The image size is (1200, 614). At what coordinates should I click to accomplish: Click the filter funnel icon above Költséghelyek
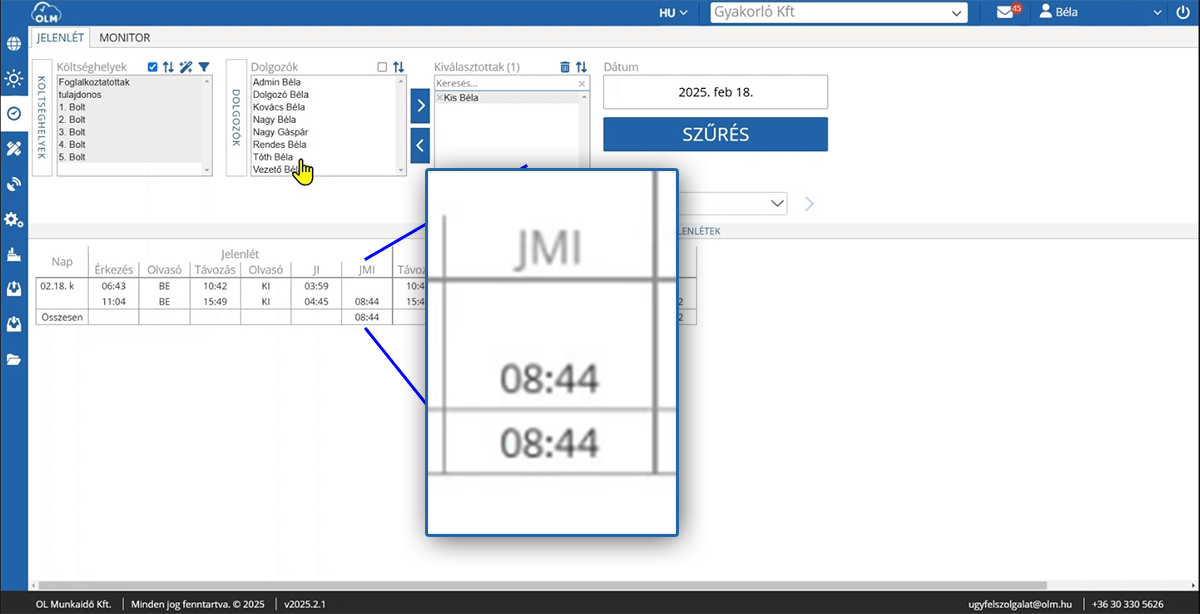click(204, 67)
